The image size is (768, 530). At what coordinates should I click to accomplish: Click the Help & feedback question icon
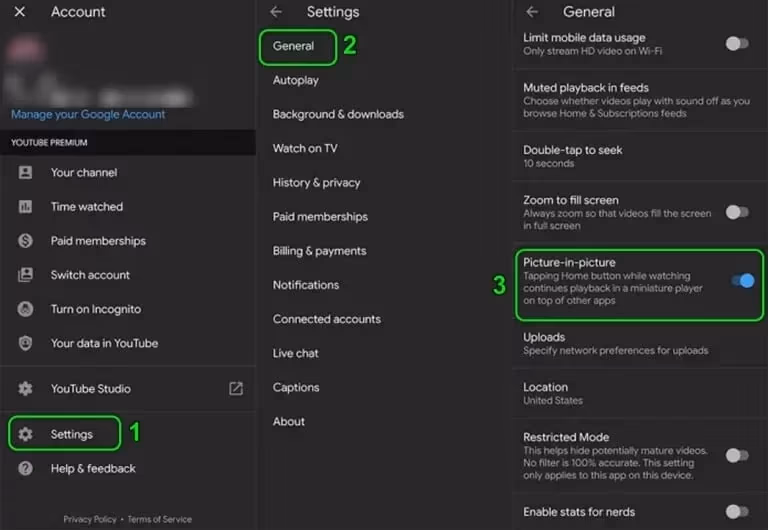(x=26, y=469)
